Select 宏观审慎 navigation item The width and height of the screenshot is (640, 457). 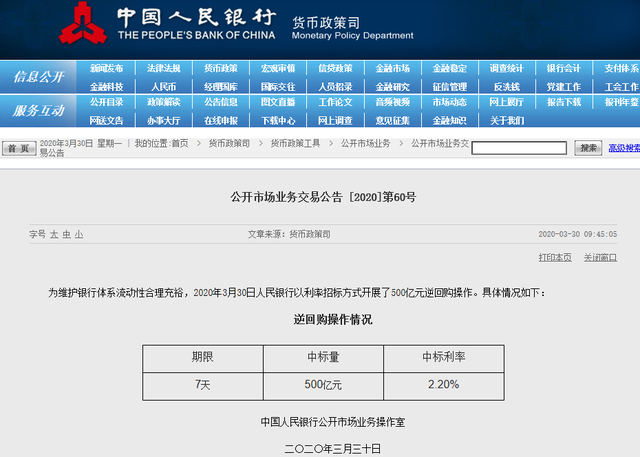278,68
